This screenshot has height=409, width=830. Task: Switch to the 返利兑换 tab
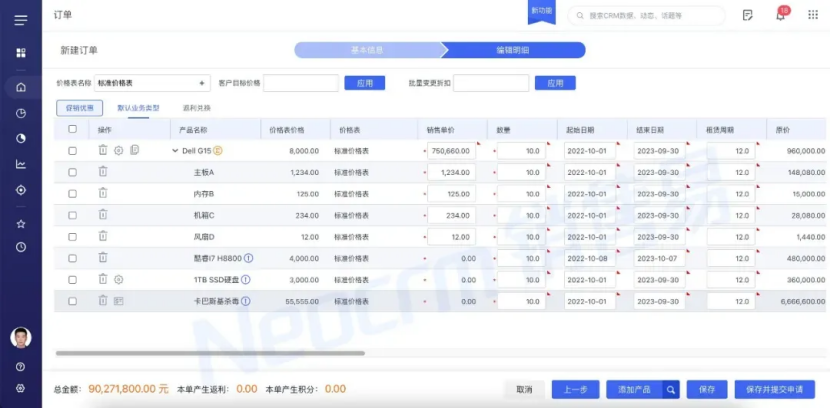[x=196, y=108]
